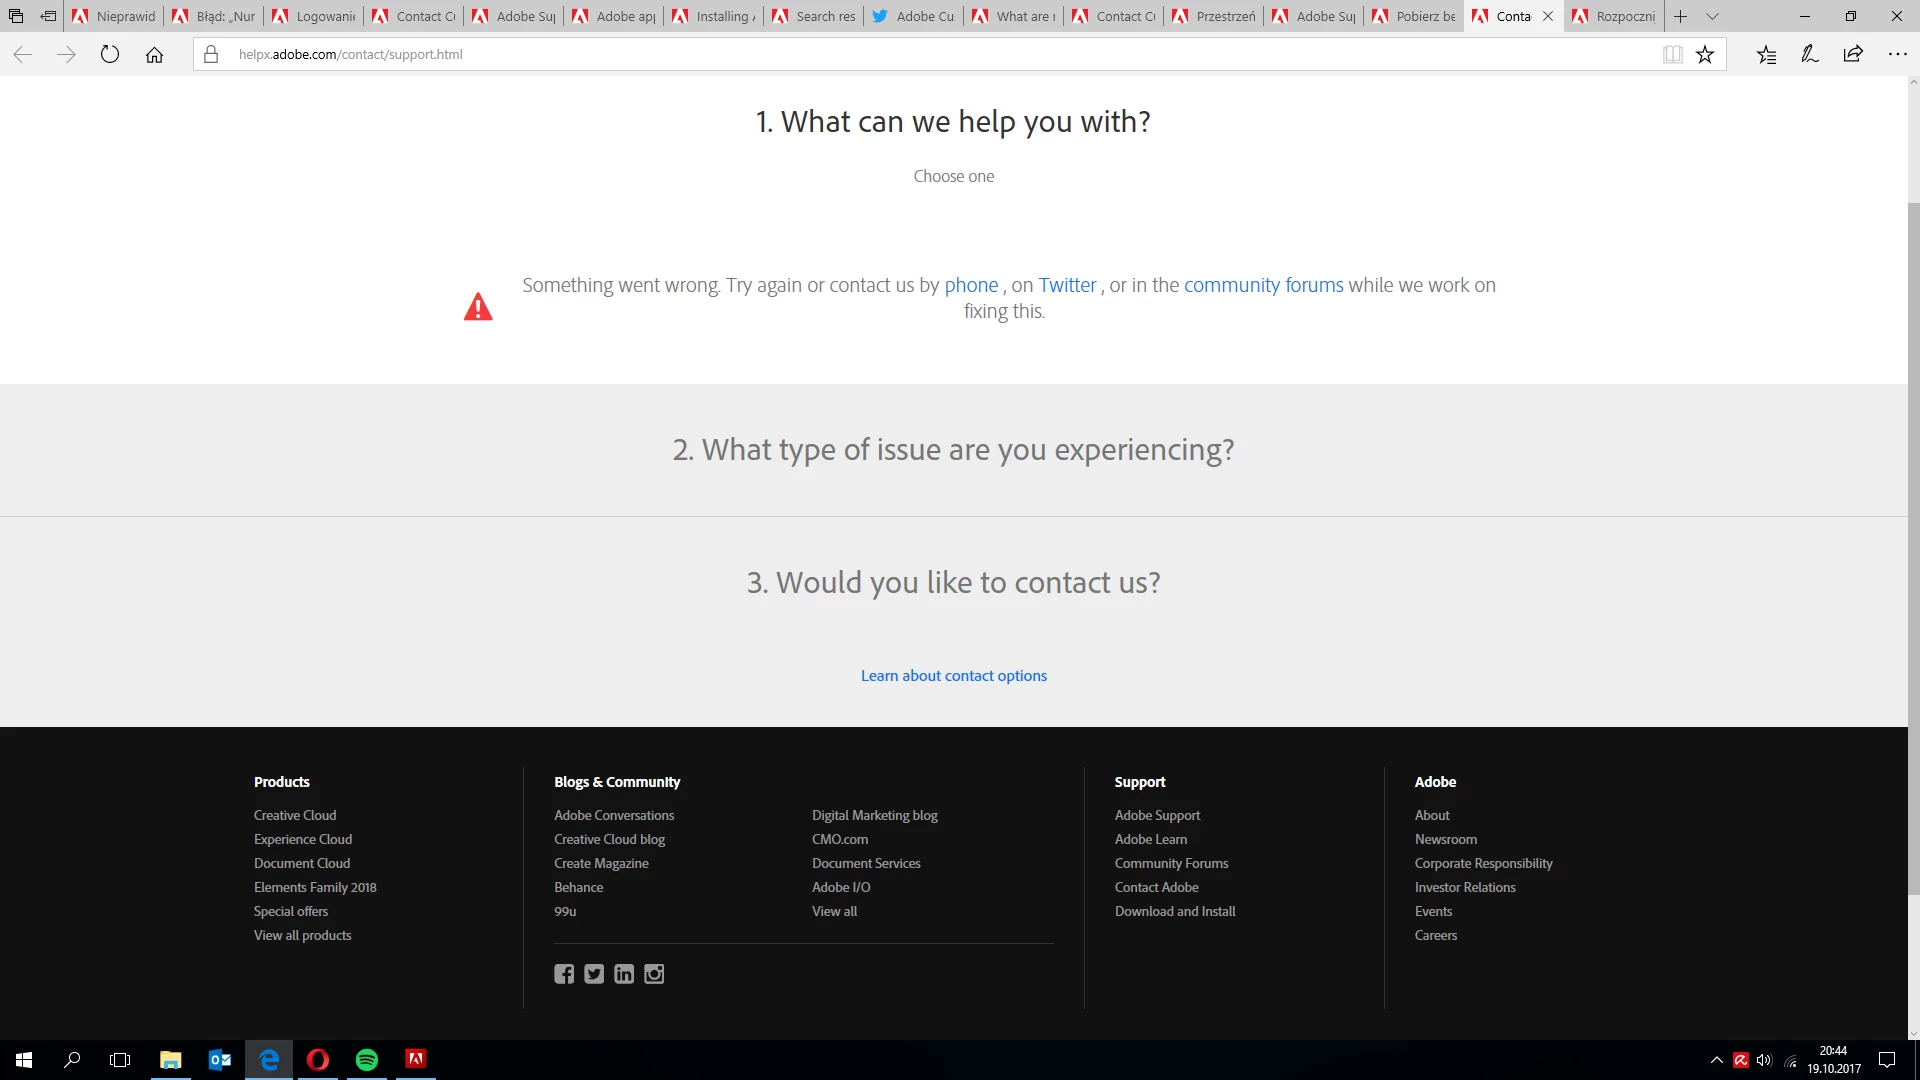Open the reading view icon
Viewport: 1920px width, 1080px height.
(x=1672, y=55)
